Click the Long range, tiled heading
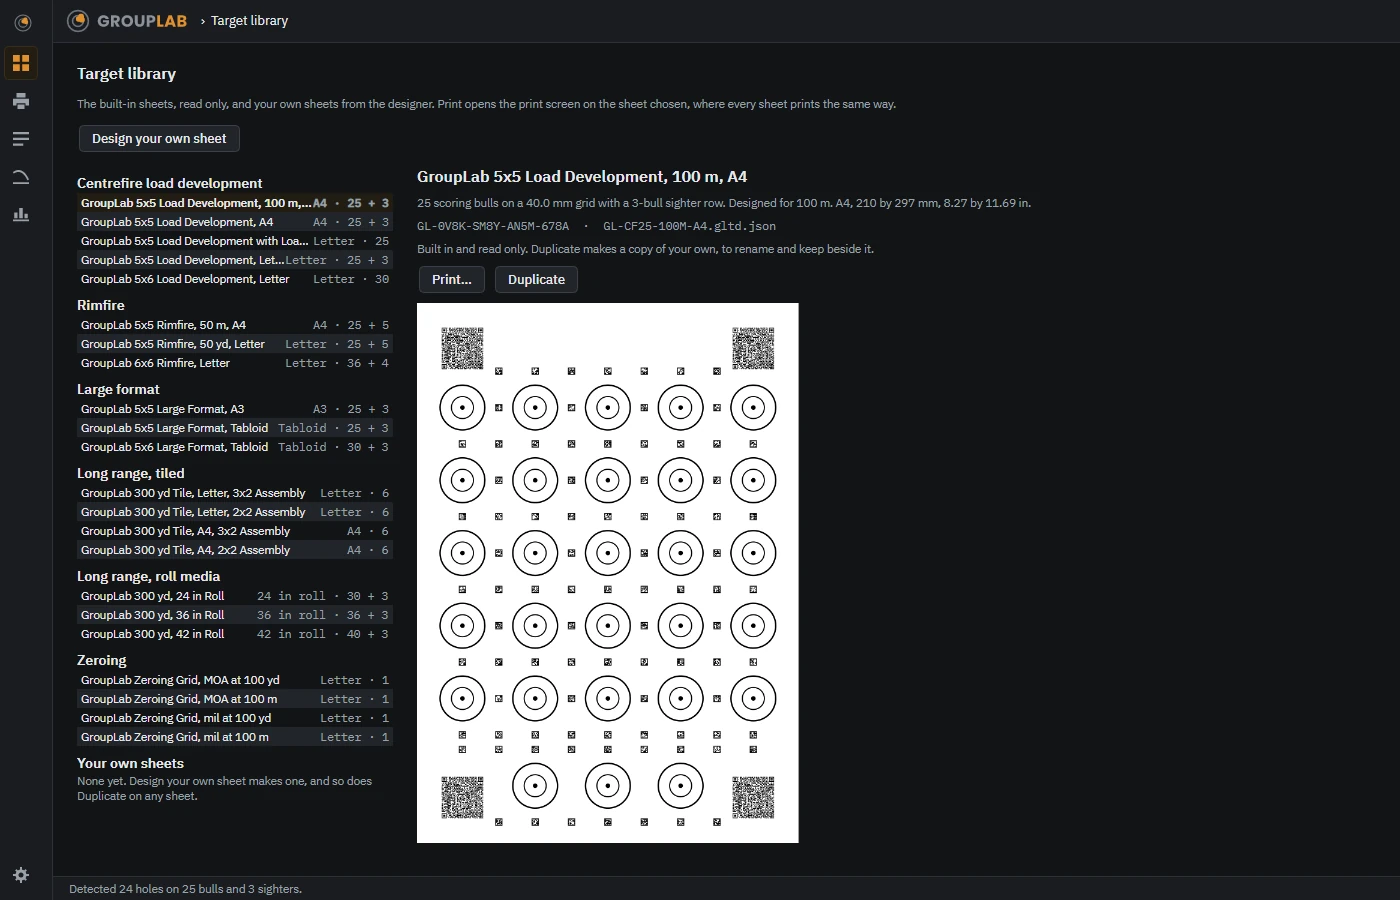This screenshot has height=900, width=1400. coord(131,473)
